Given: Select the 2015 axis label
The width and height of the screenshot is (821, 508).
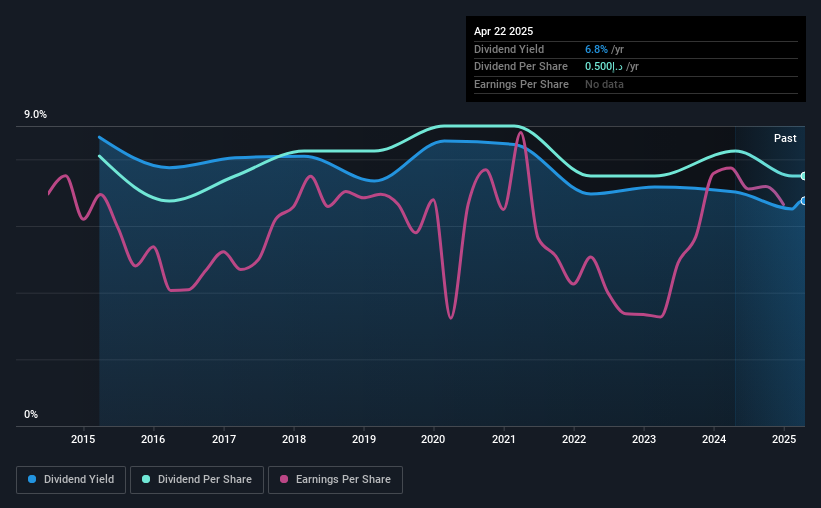Looking at the screenshot, I should coord(83,439).
